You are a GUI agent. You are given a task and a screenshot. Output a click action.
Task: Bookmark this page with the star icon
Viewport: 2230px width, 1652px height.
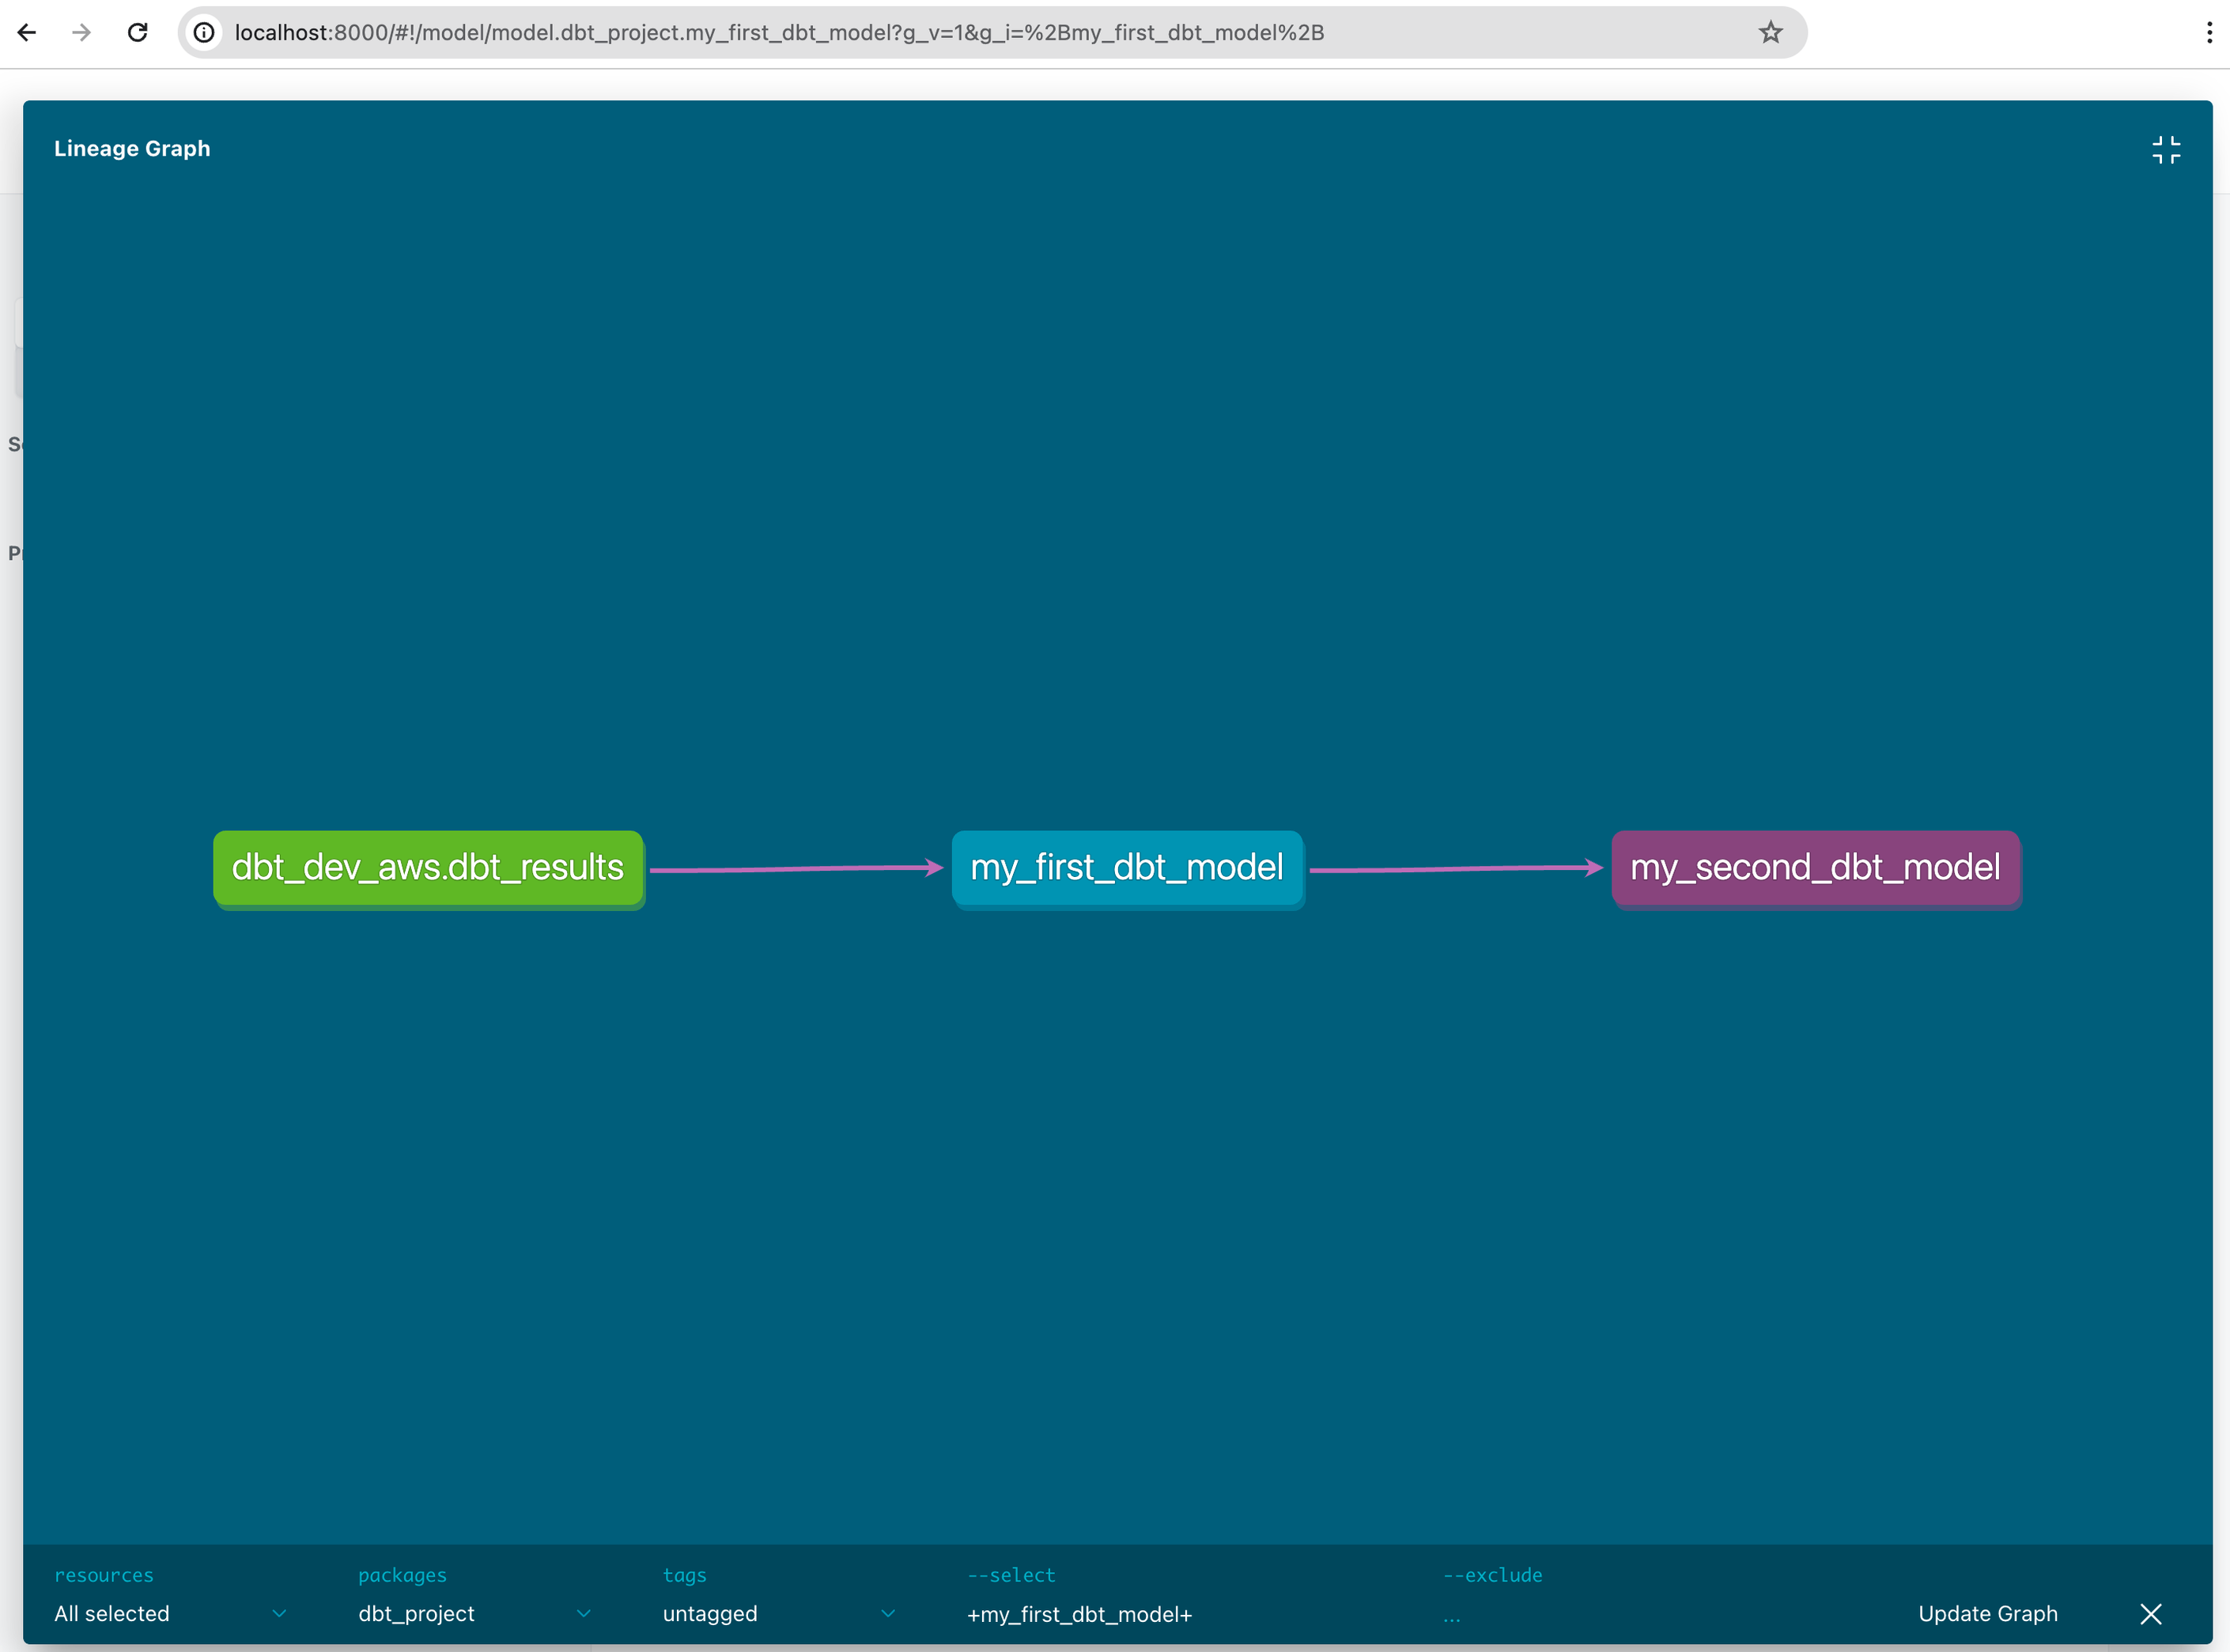click(1770, 32)
